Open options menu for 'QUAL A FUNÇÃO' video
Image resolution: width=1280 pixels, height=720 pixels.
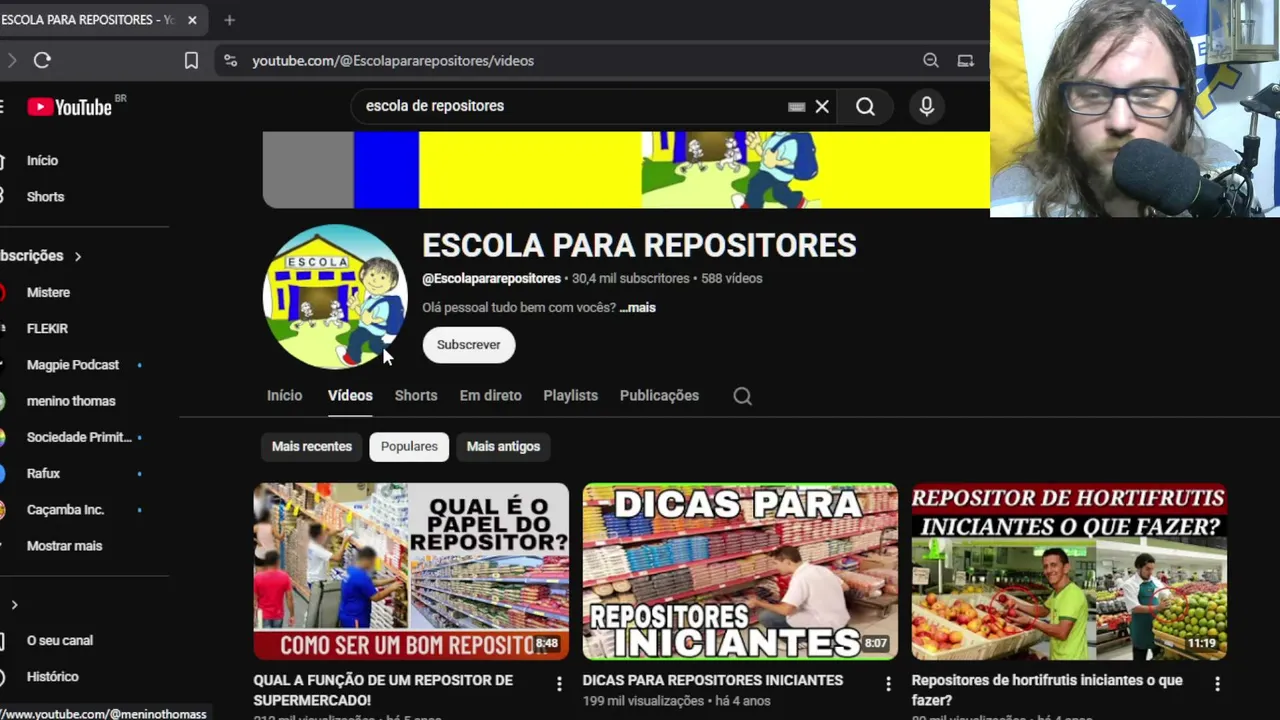tap(559, 684)
